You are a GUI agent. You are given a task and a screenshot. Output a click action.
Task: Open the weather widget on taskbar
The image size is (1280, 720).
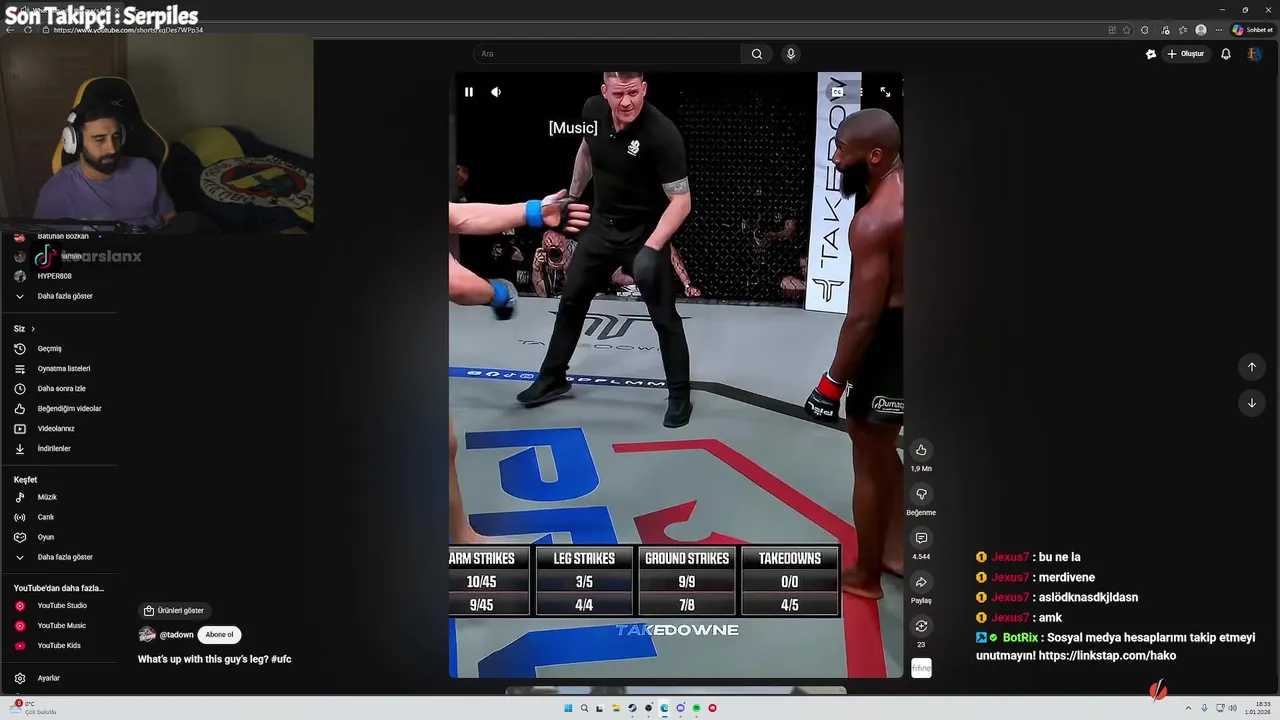point(34,707)
